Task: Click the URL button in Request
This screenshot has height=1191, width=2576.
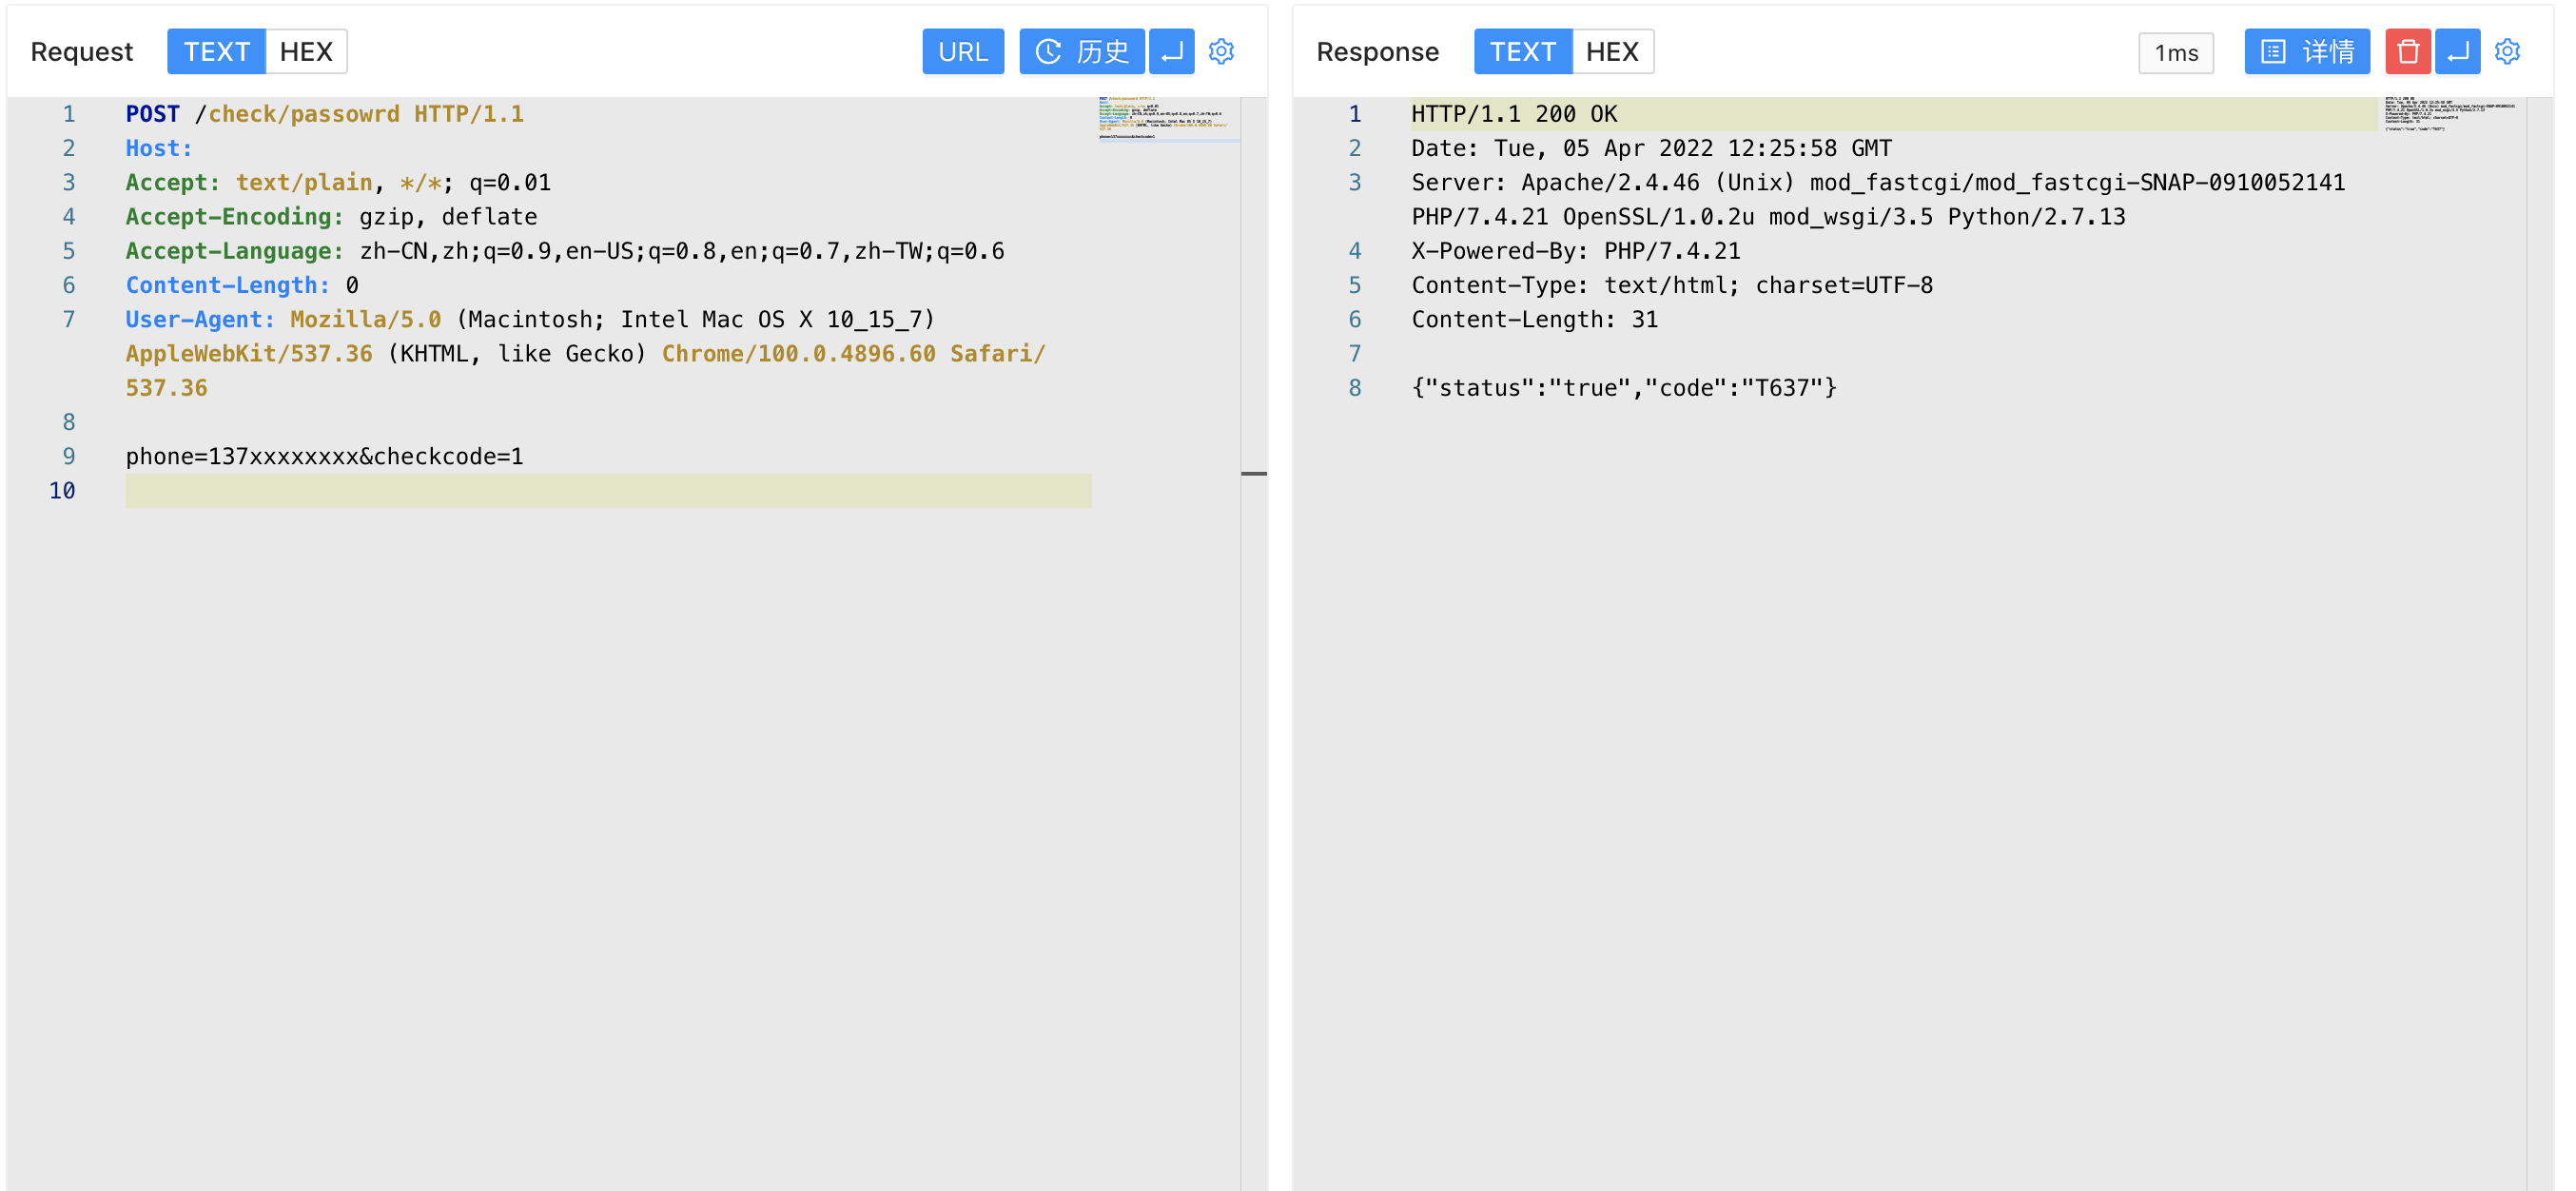Action: pos(962,51)
